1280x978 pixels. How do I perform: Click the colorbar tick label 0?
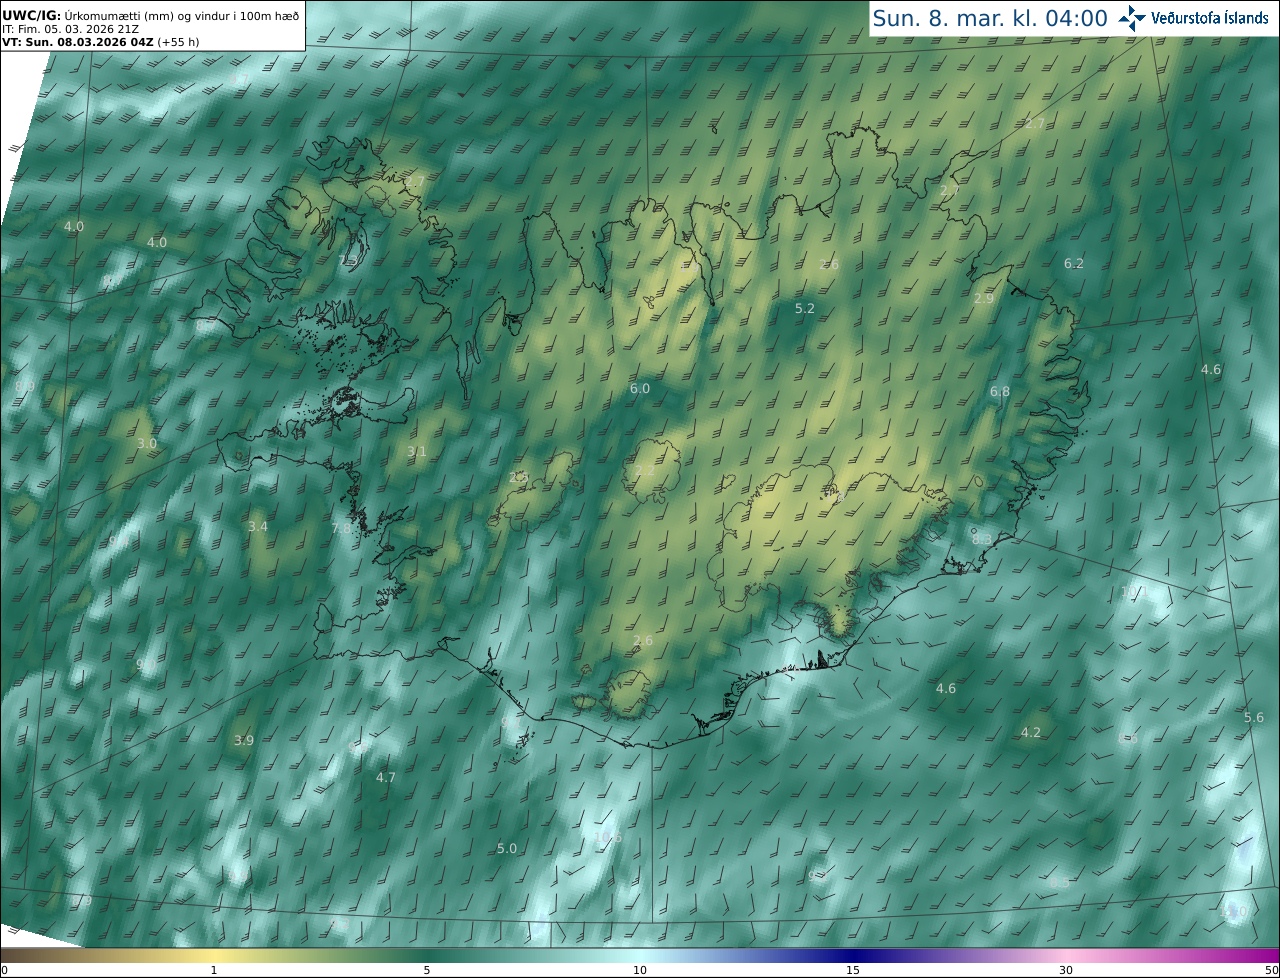[x=4, y=971]
